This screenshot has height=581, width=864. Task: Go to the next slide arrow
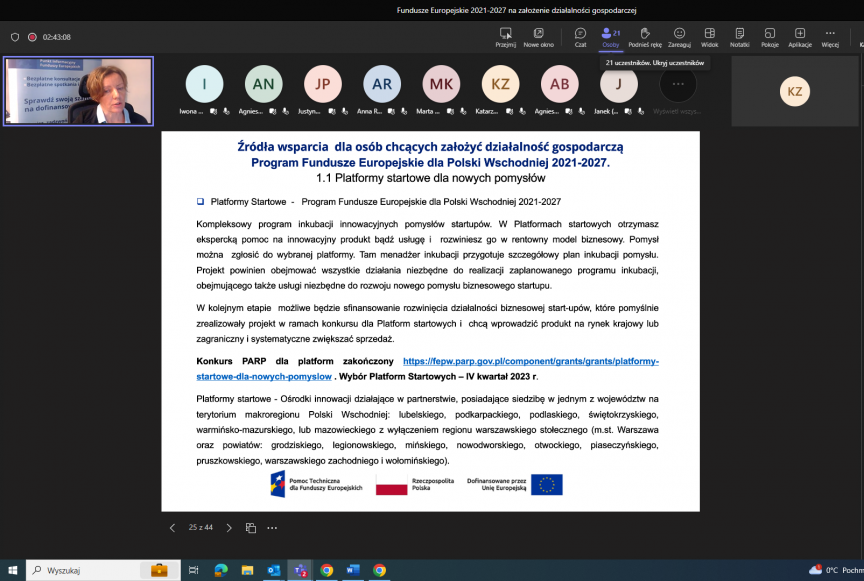(229, 528)
